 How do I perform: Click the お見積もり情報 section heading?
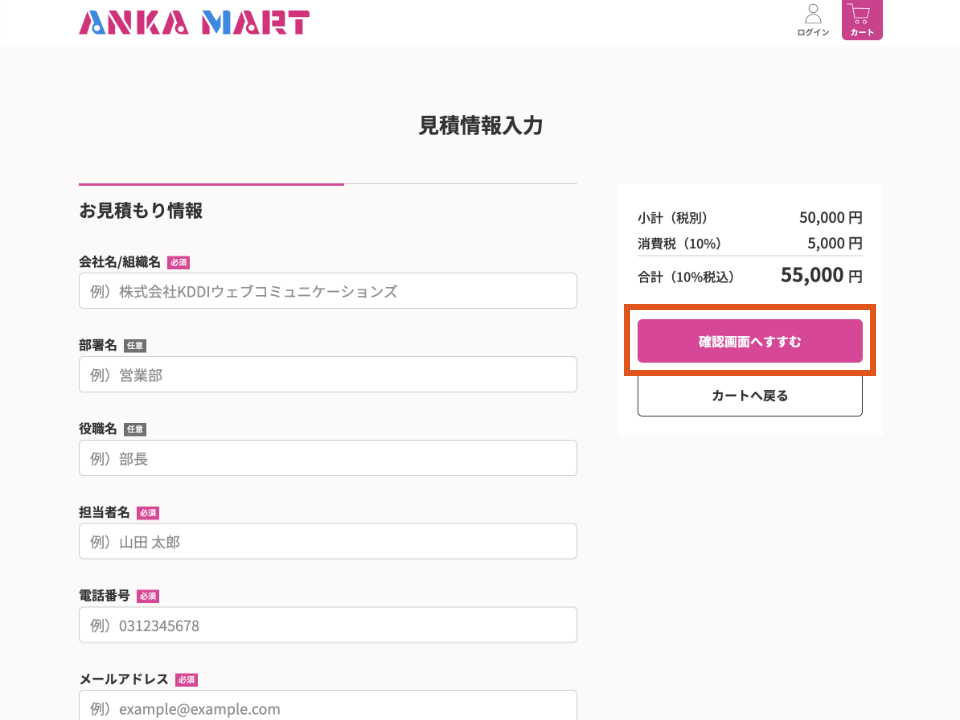[141, 211]
